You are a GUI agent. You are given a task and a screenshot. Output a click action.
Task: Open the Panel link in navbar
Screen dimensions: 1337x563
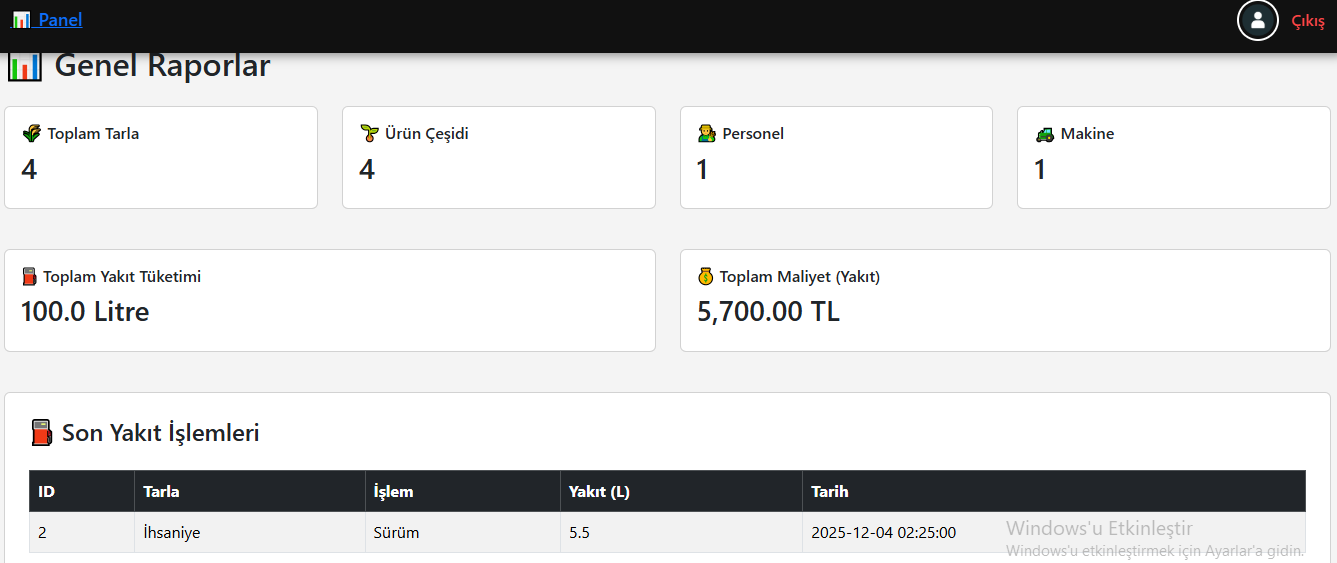[x=60, y=20]
